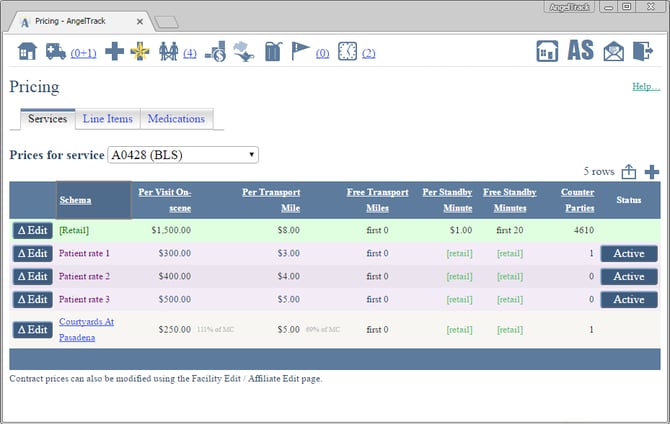The image size is (670, 424).
Task: Switch to the Line Items tab
Action: click(108, 119)
